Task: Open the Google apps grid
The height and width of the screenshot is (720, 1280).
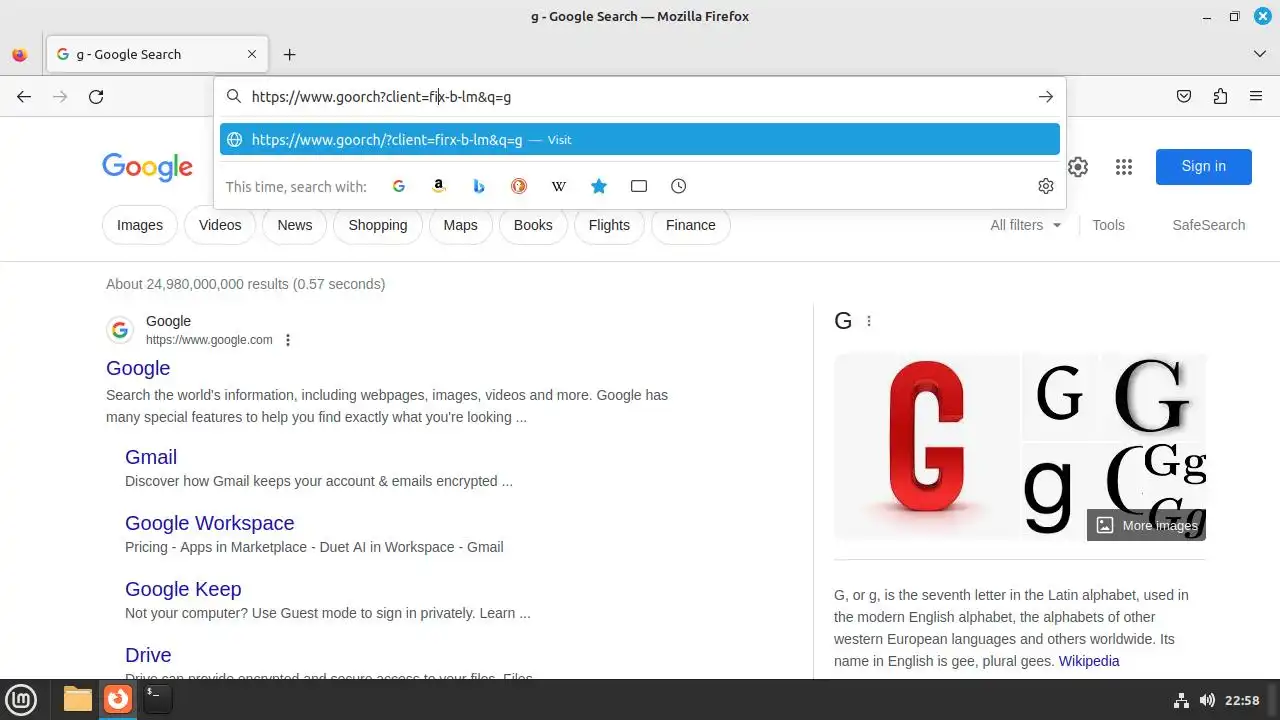Action: pos(1124,167)
